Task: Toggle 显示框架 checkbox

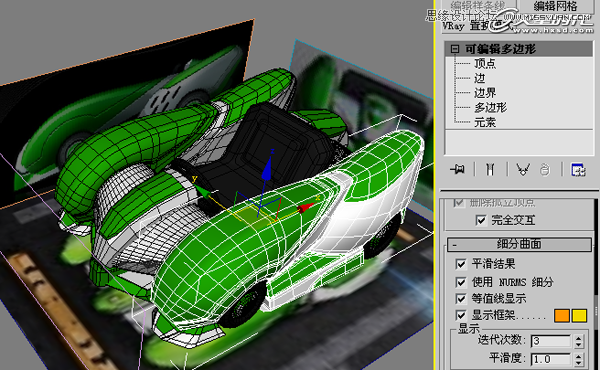Action: 461,315
